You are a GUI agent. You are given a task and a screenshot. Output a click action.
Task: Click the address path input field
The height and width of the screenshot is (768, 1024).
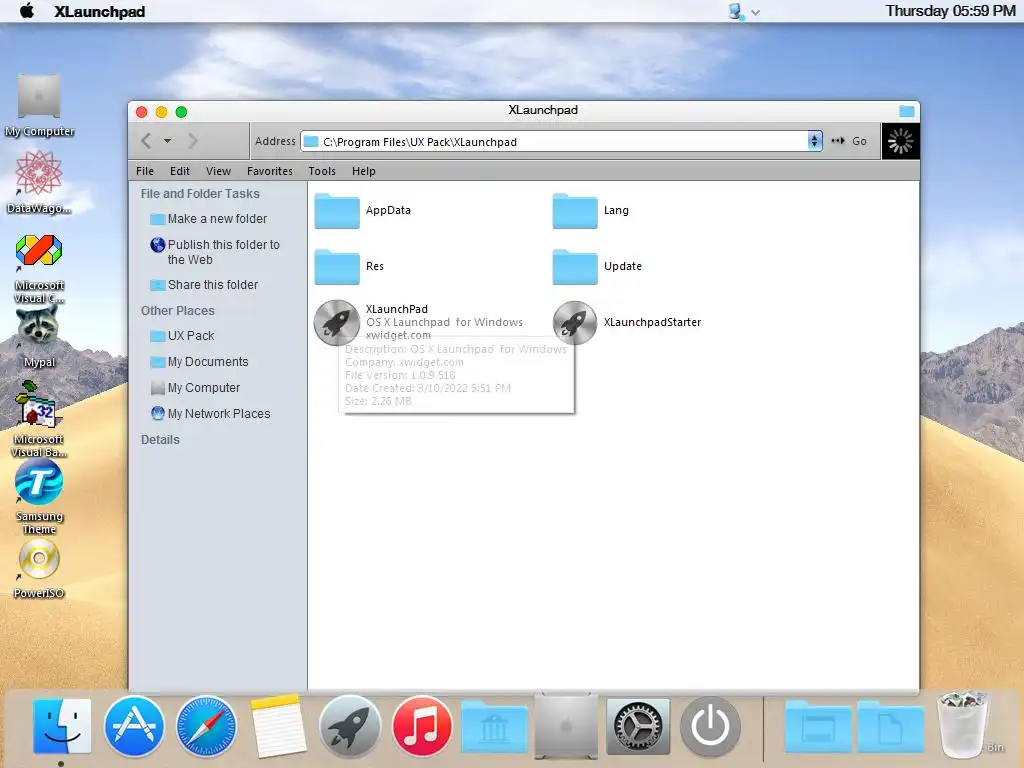click(562, 142)
